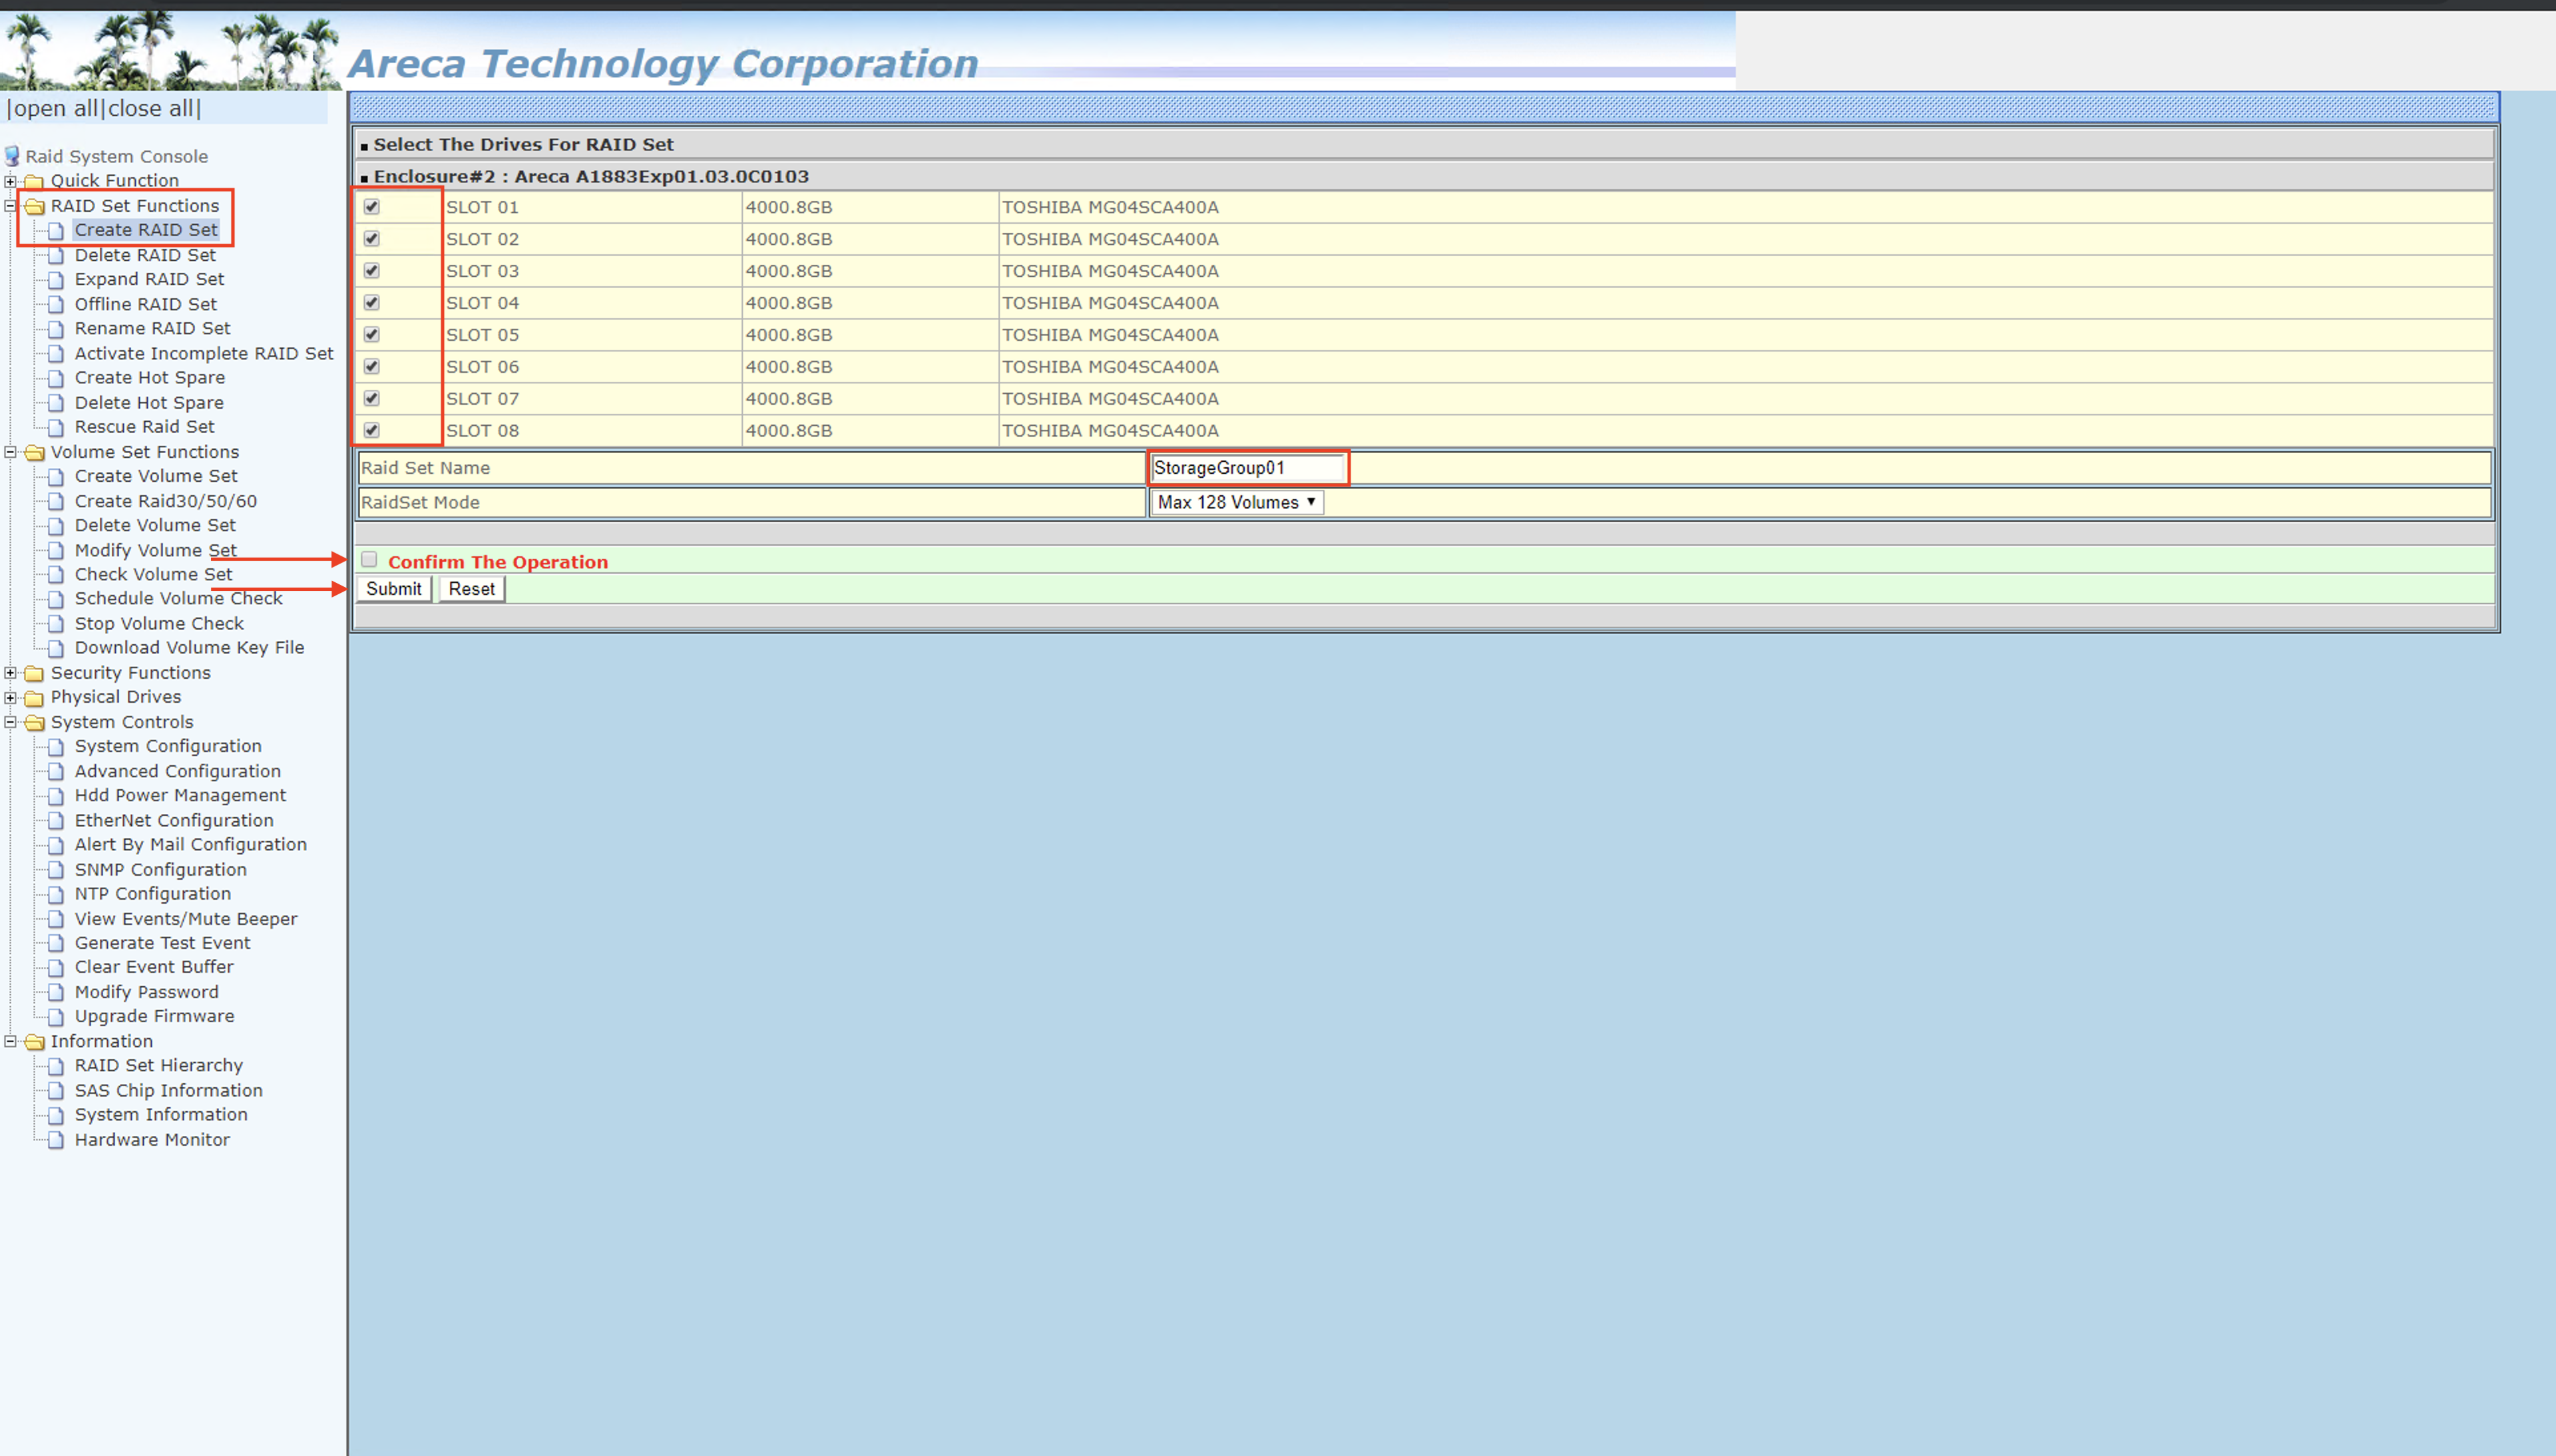Click the Raid Set Name input field

[1247, 468]
